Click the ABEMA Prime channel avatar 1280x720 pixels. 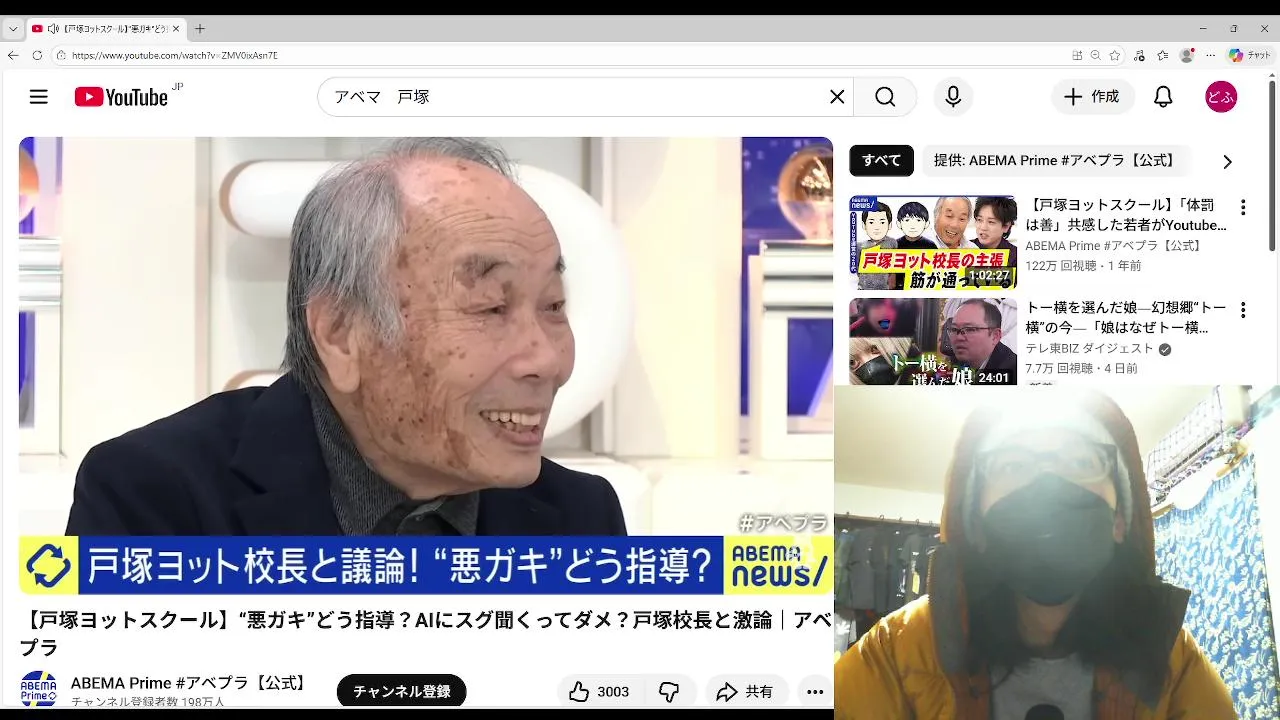(x=39, y=690)
